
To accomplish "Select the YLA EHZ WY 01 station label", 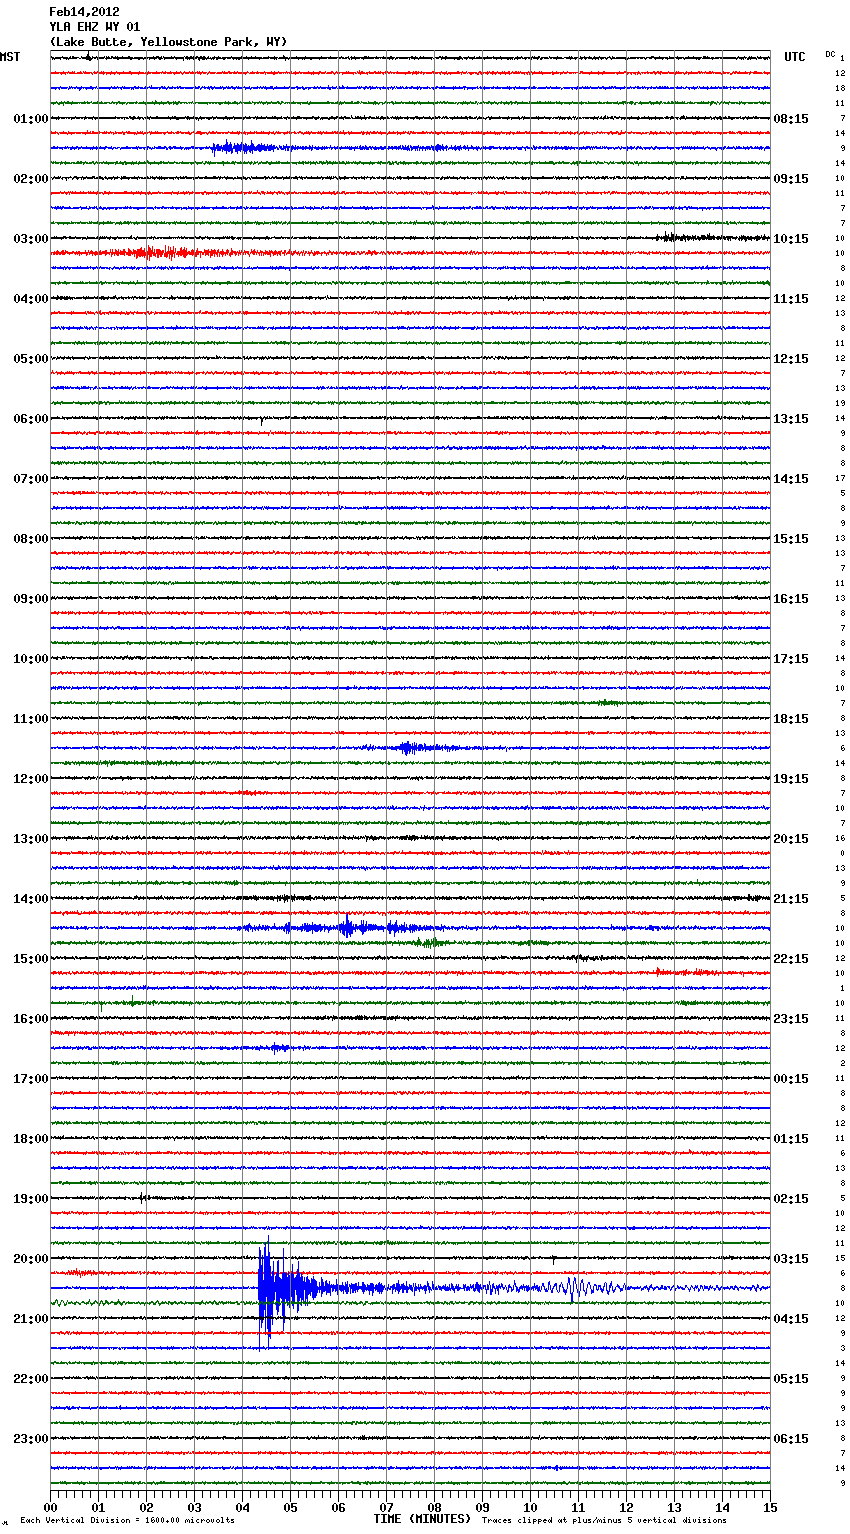I will click(x=94, y=27).
